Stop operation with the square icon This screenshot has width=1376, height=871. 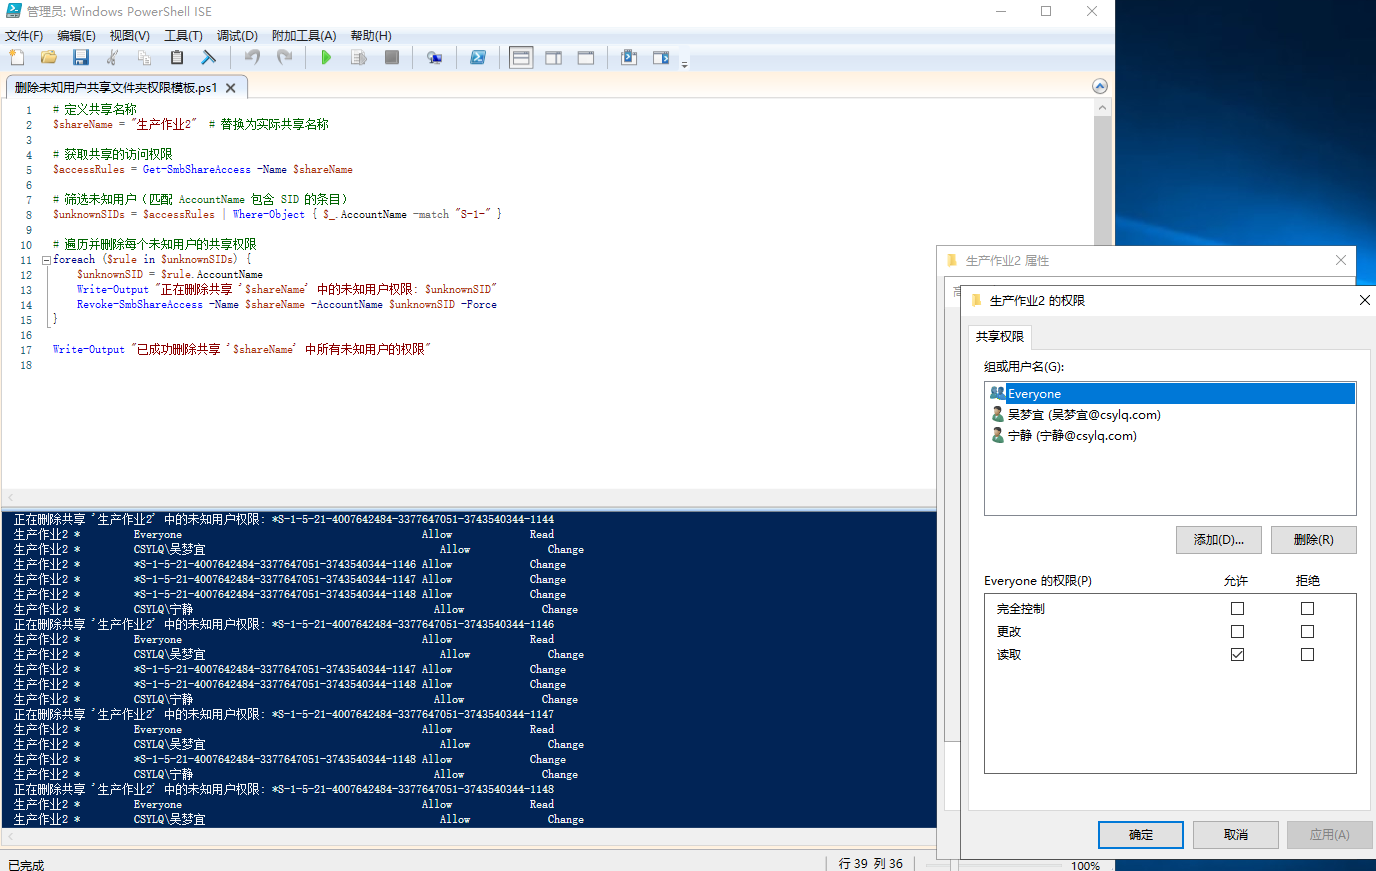392,58
